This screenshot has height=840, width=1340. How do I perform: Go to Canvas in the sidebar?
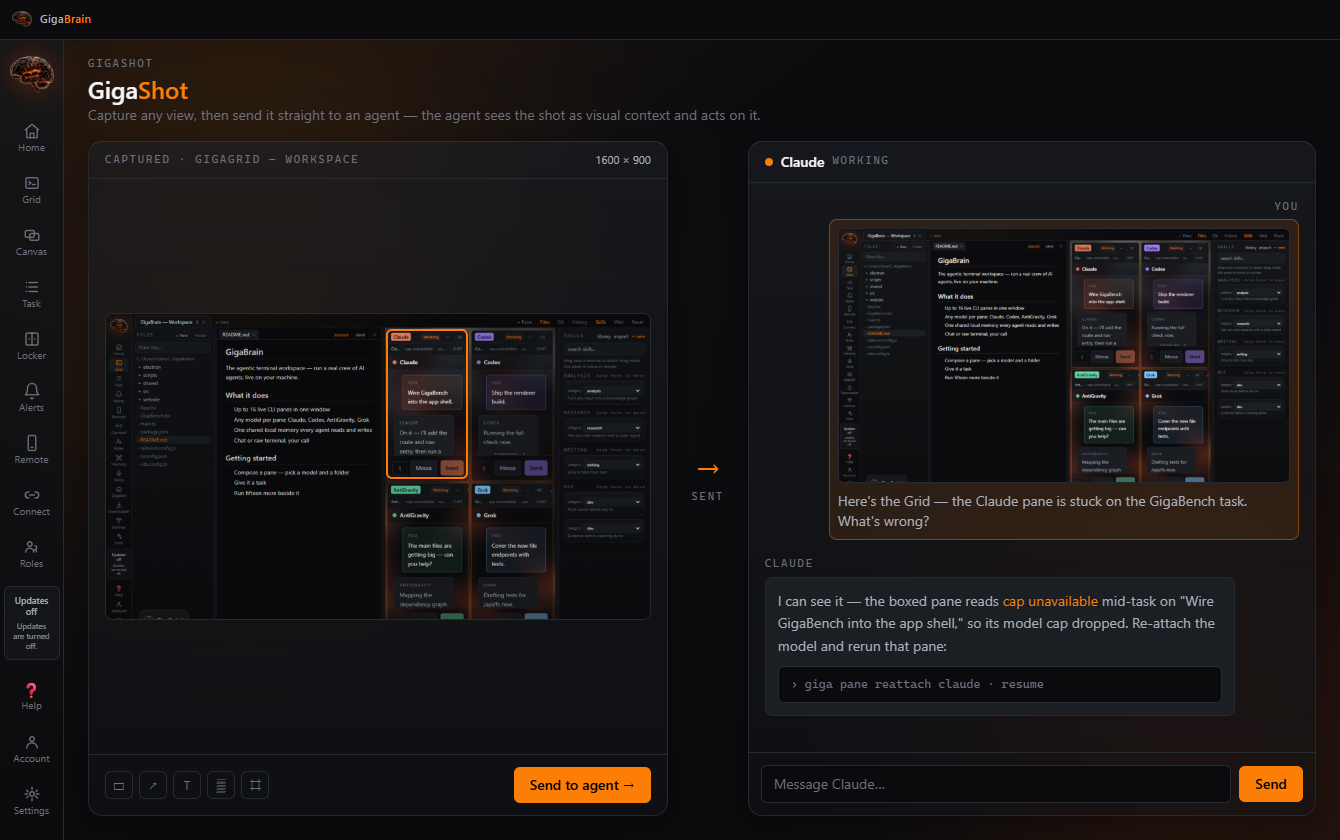[31, 242]
